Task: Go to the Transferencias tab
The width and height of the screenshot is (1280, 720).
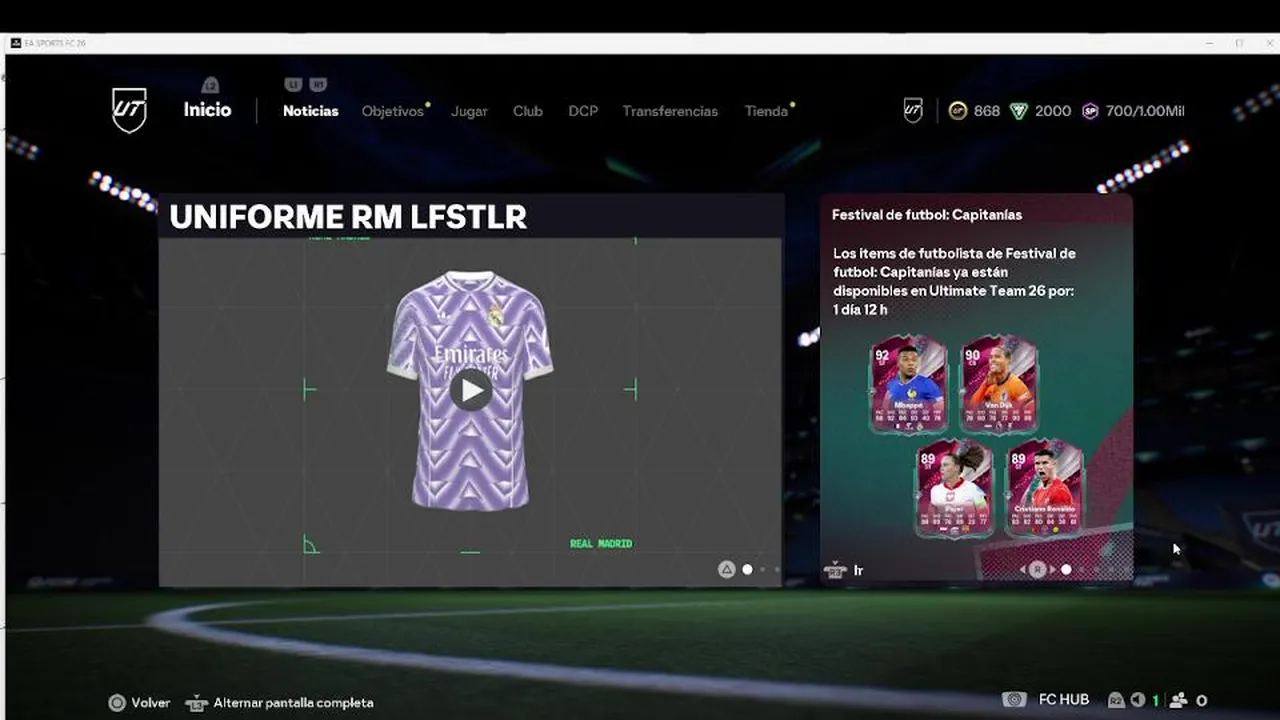Action: coord(670,111)
